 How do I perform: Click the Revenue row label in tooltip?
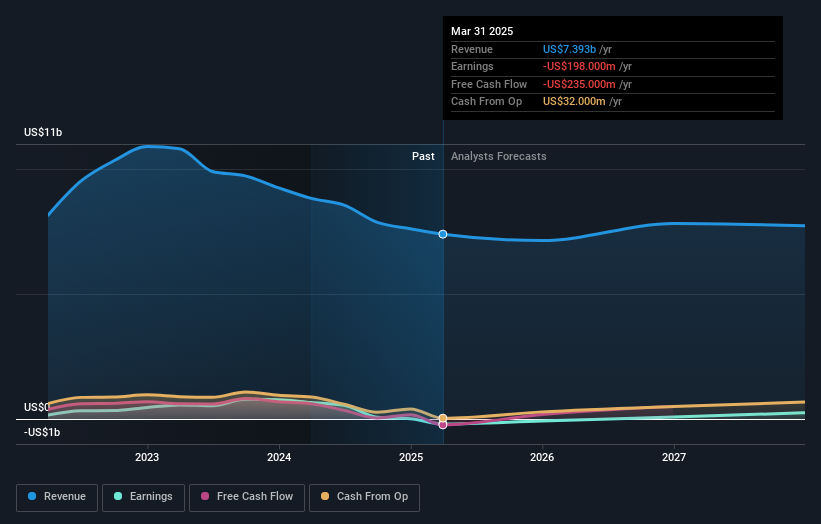click(x=472, y=49)
